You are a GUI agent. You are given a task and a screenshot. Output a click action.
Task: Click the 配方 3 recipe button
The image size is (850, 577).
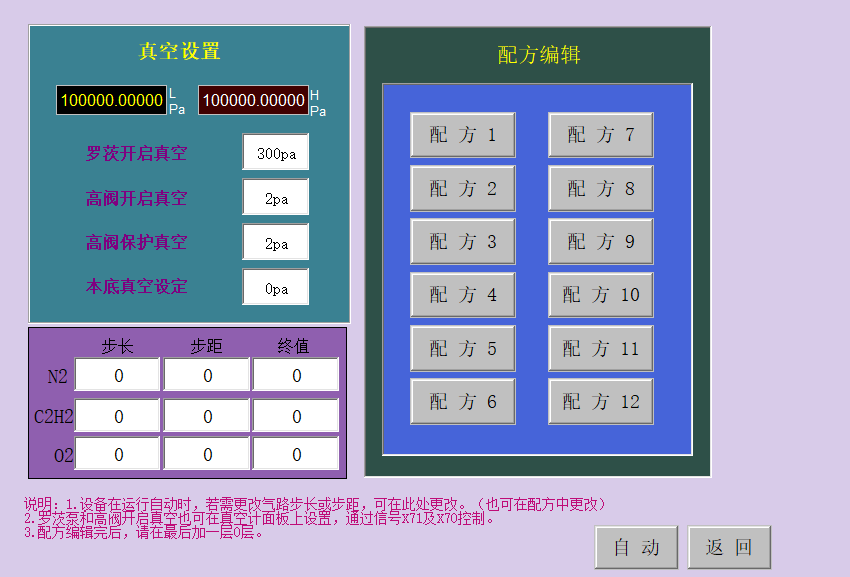tap(463, 242)
